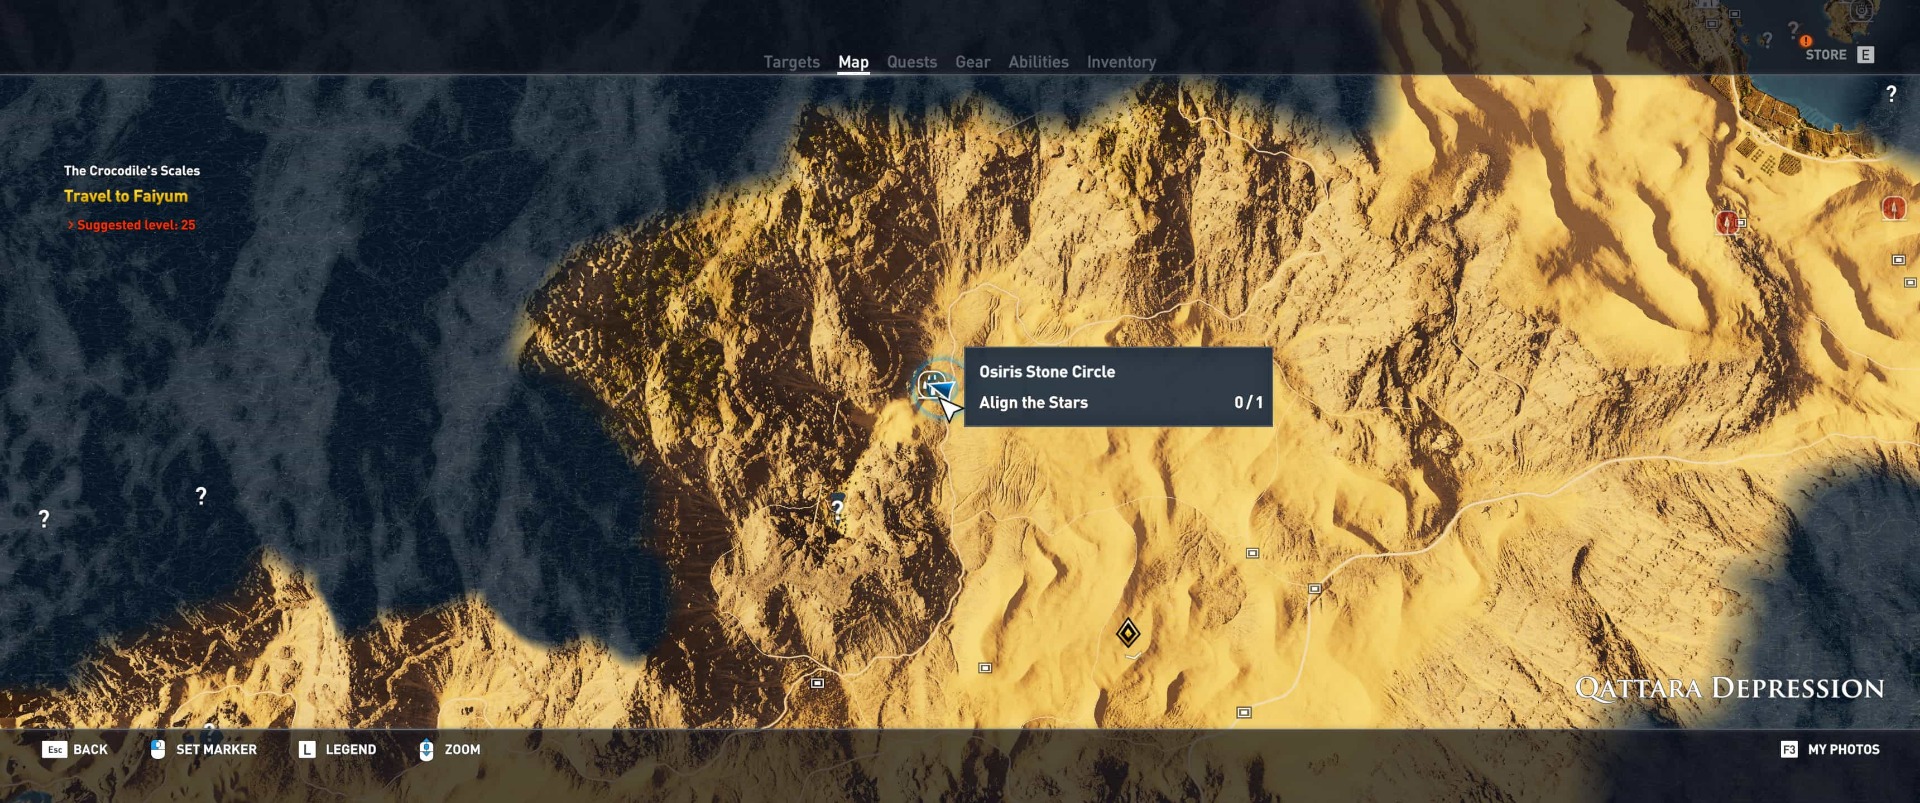Click the square marker at the road junction south of the mountains
This screenshot has width=1920, height=803.
[x=817, y=683]
